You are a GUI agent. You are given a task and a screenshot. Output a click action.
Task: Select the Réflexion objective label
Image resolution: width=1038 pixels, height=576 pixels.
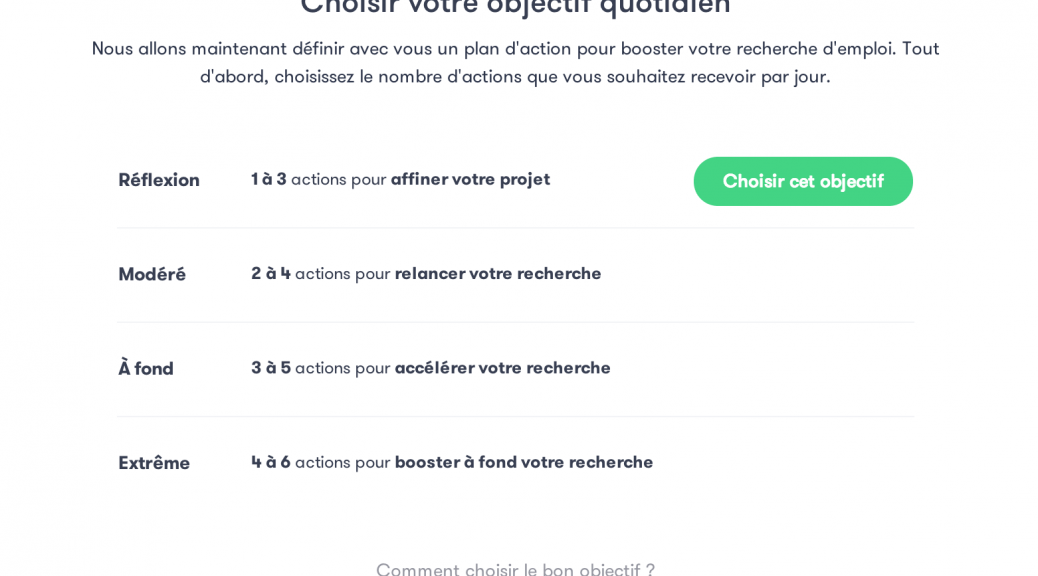[159, 180]
